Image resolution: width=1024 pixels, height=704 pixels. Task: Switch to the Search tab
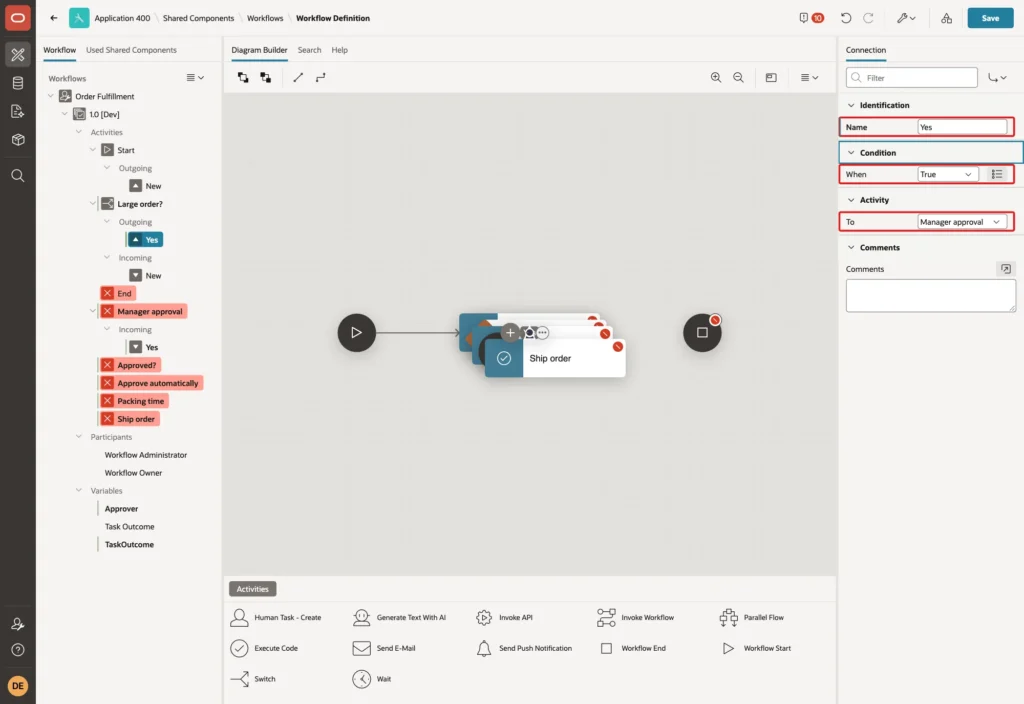(310, 50)
